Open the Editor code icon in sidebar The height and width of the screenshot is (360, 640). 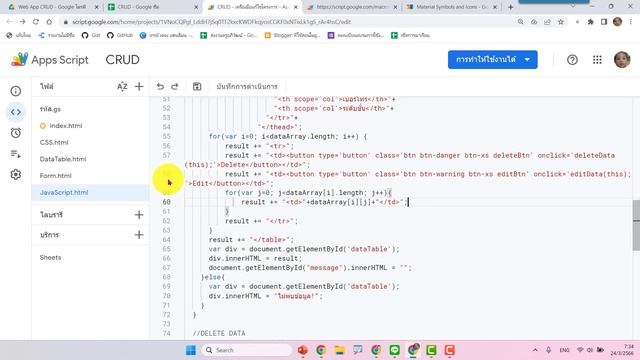pos(16,112)
